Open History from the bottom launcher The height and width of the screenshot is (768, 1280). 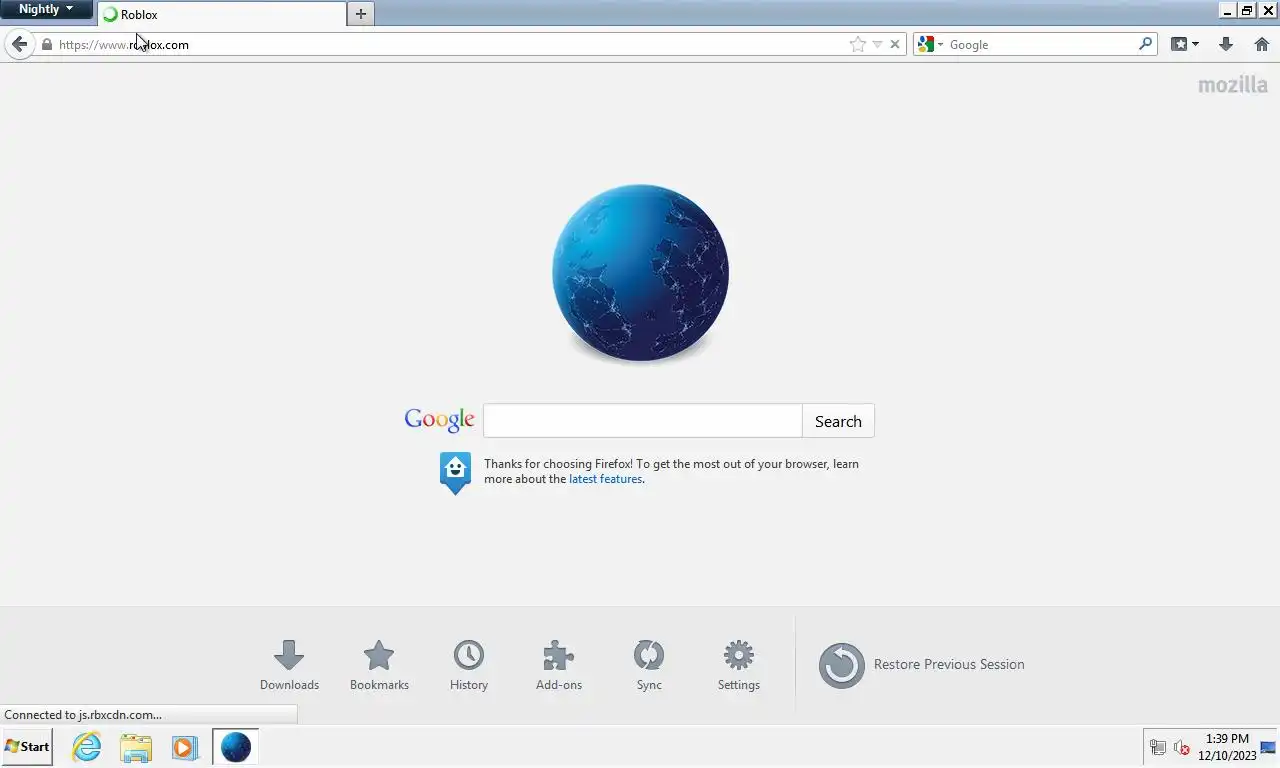click(469, 665)
